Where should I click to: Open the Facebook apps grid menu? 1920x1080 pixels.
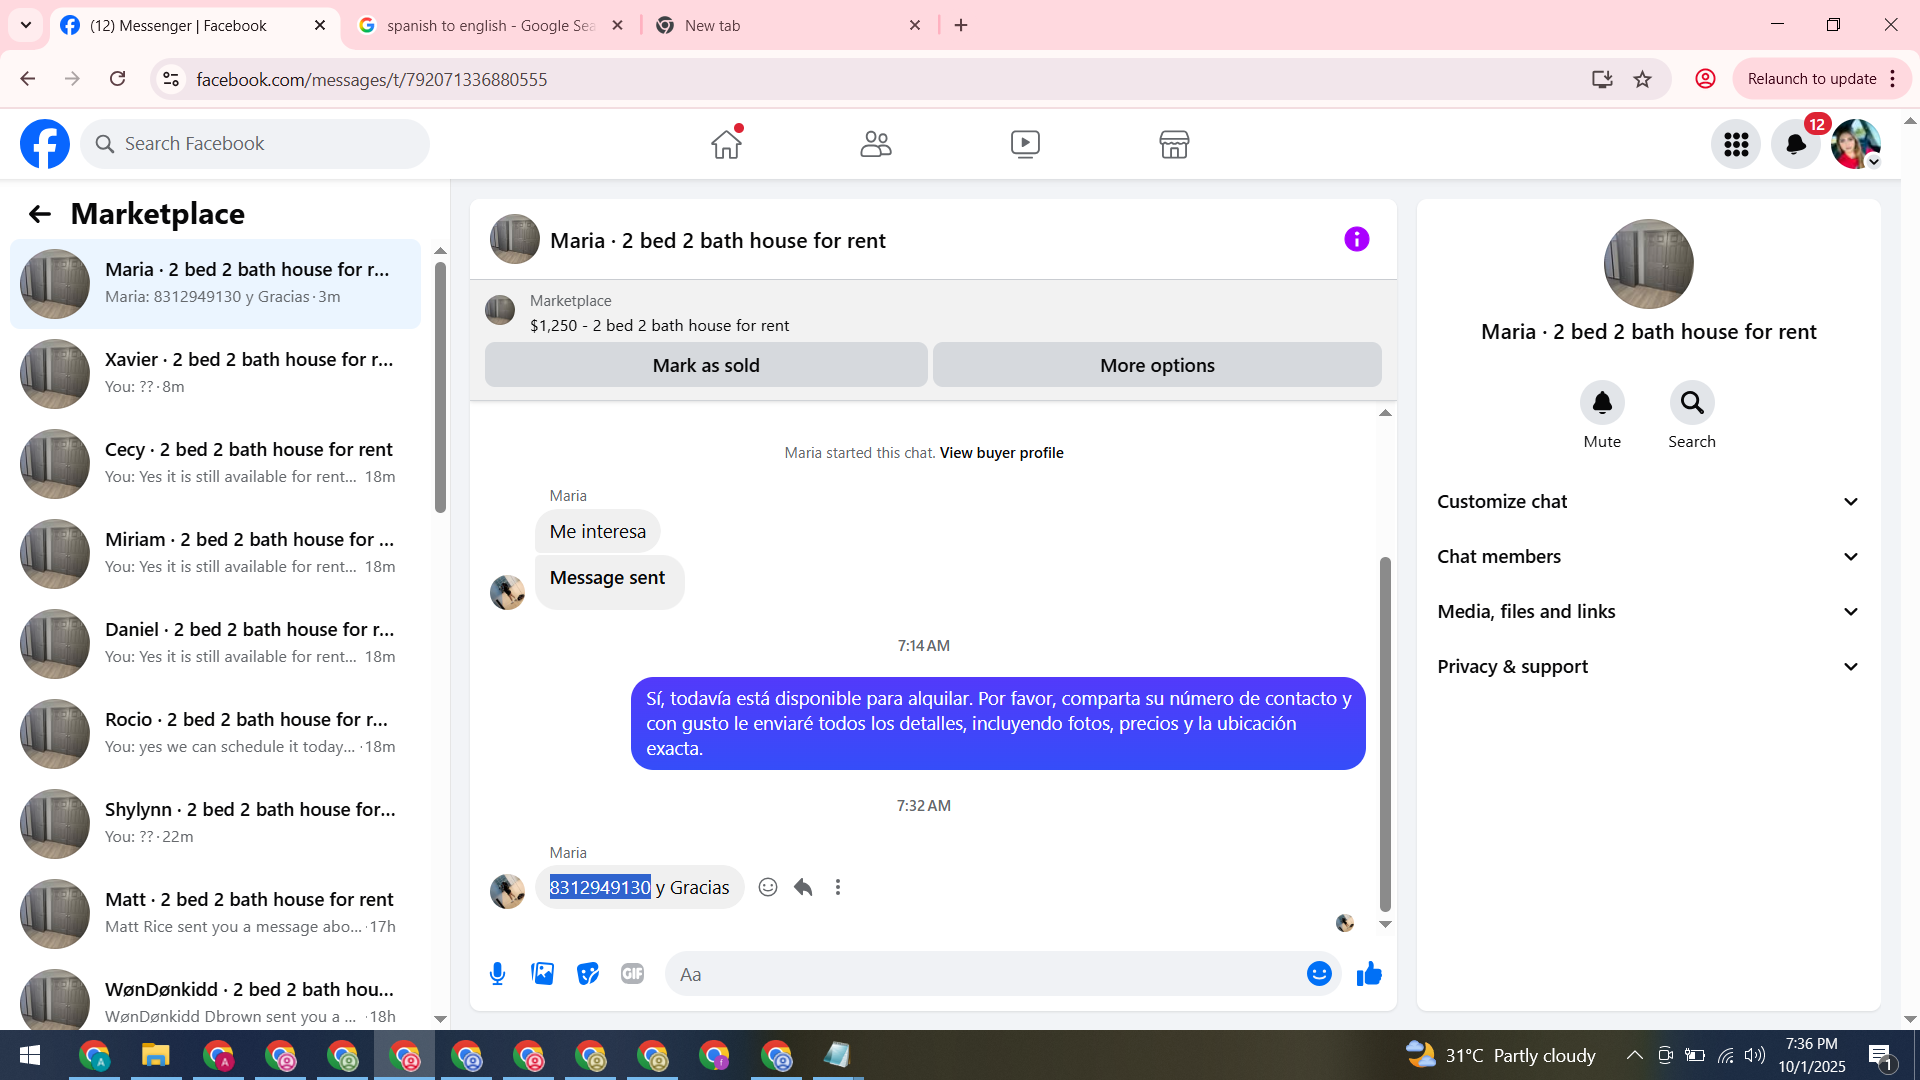coord(1736,144)
